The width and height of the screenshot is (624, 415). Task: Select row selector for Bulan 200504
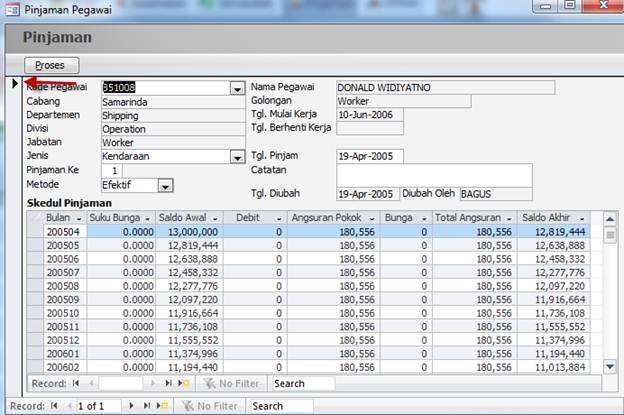35,232
